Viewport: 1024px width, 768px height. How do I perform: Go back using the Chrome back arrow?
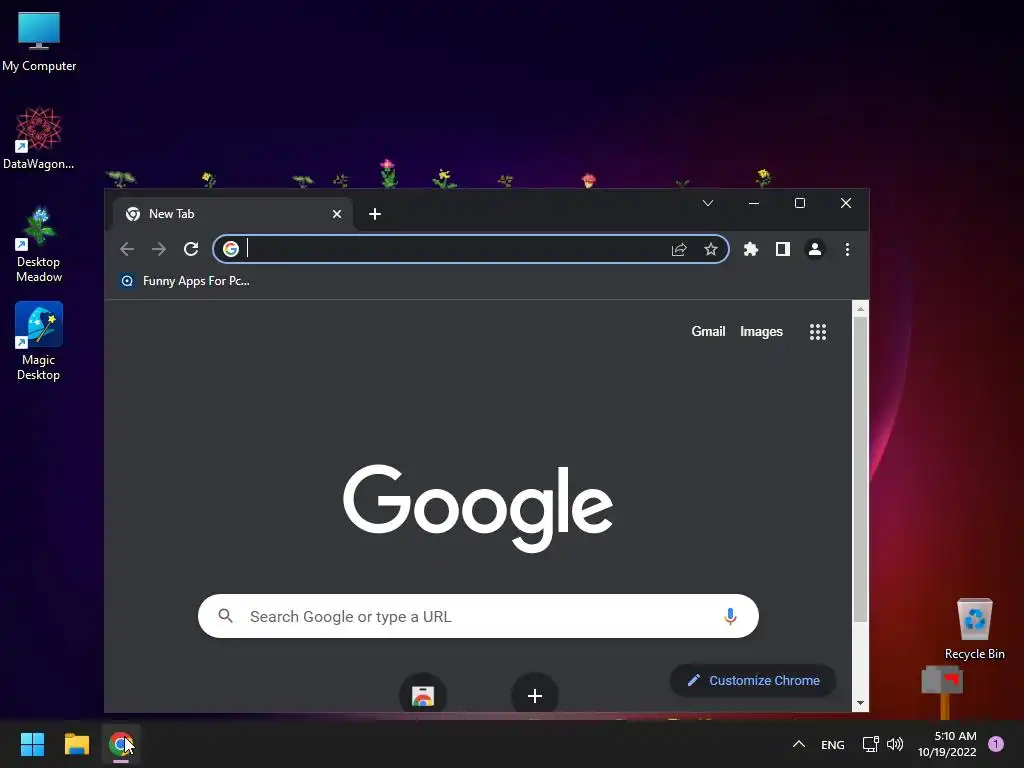(x=127, y=249)
